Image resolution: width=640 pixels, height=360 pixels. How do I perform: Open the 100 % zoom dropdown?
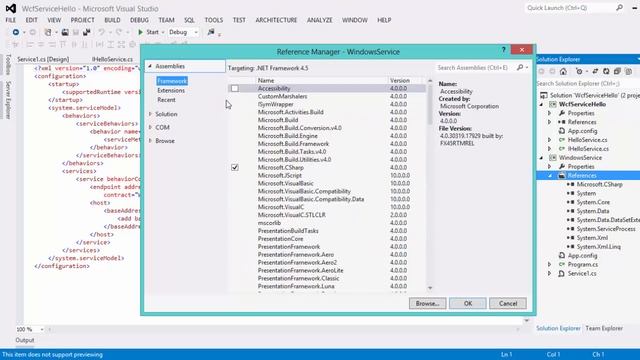coord(42,329)
